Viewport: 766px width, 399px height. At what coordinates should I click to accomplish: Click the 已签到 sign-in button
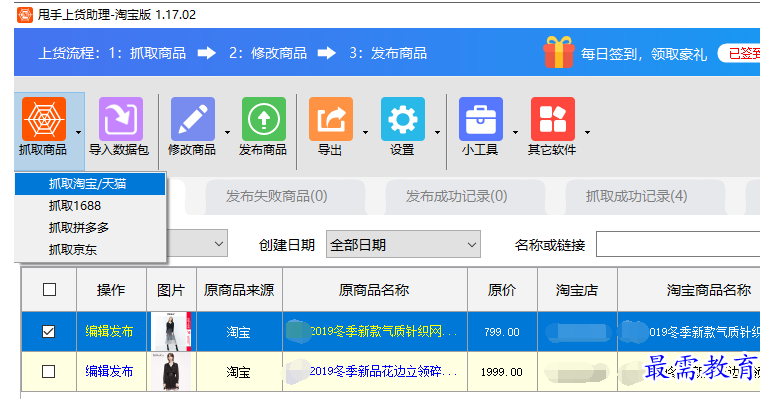(739, 53)
